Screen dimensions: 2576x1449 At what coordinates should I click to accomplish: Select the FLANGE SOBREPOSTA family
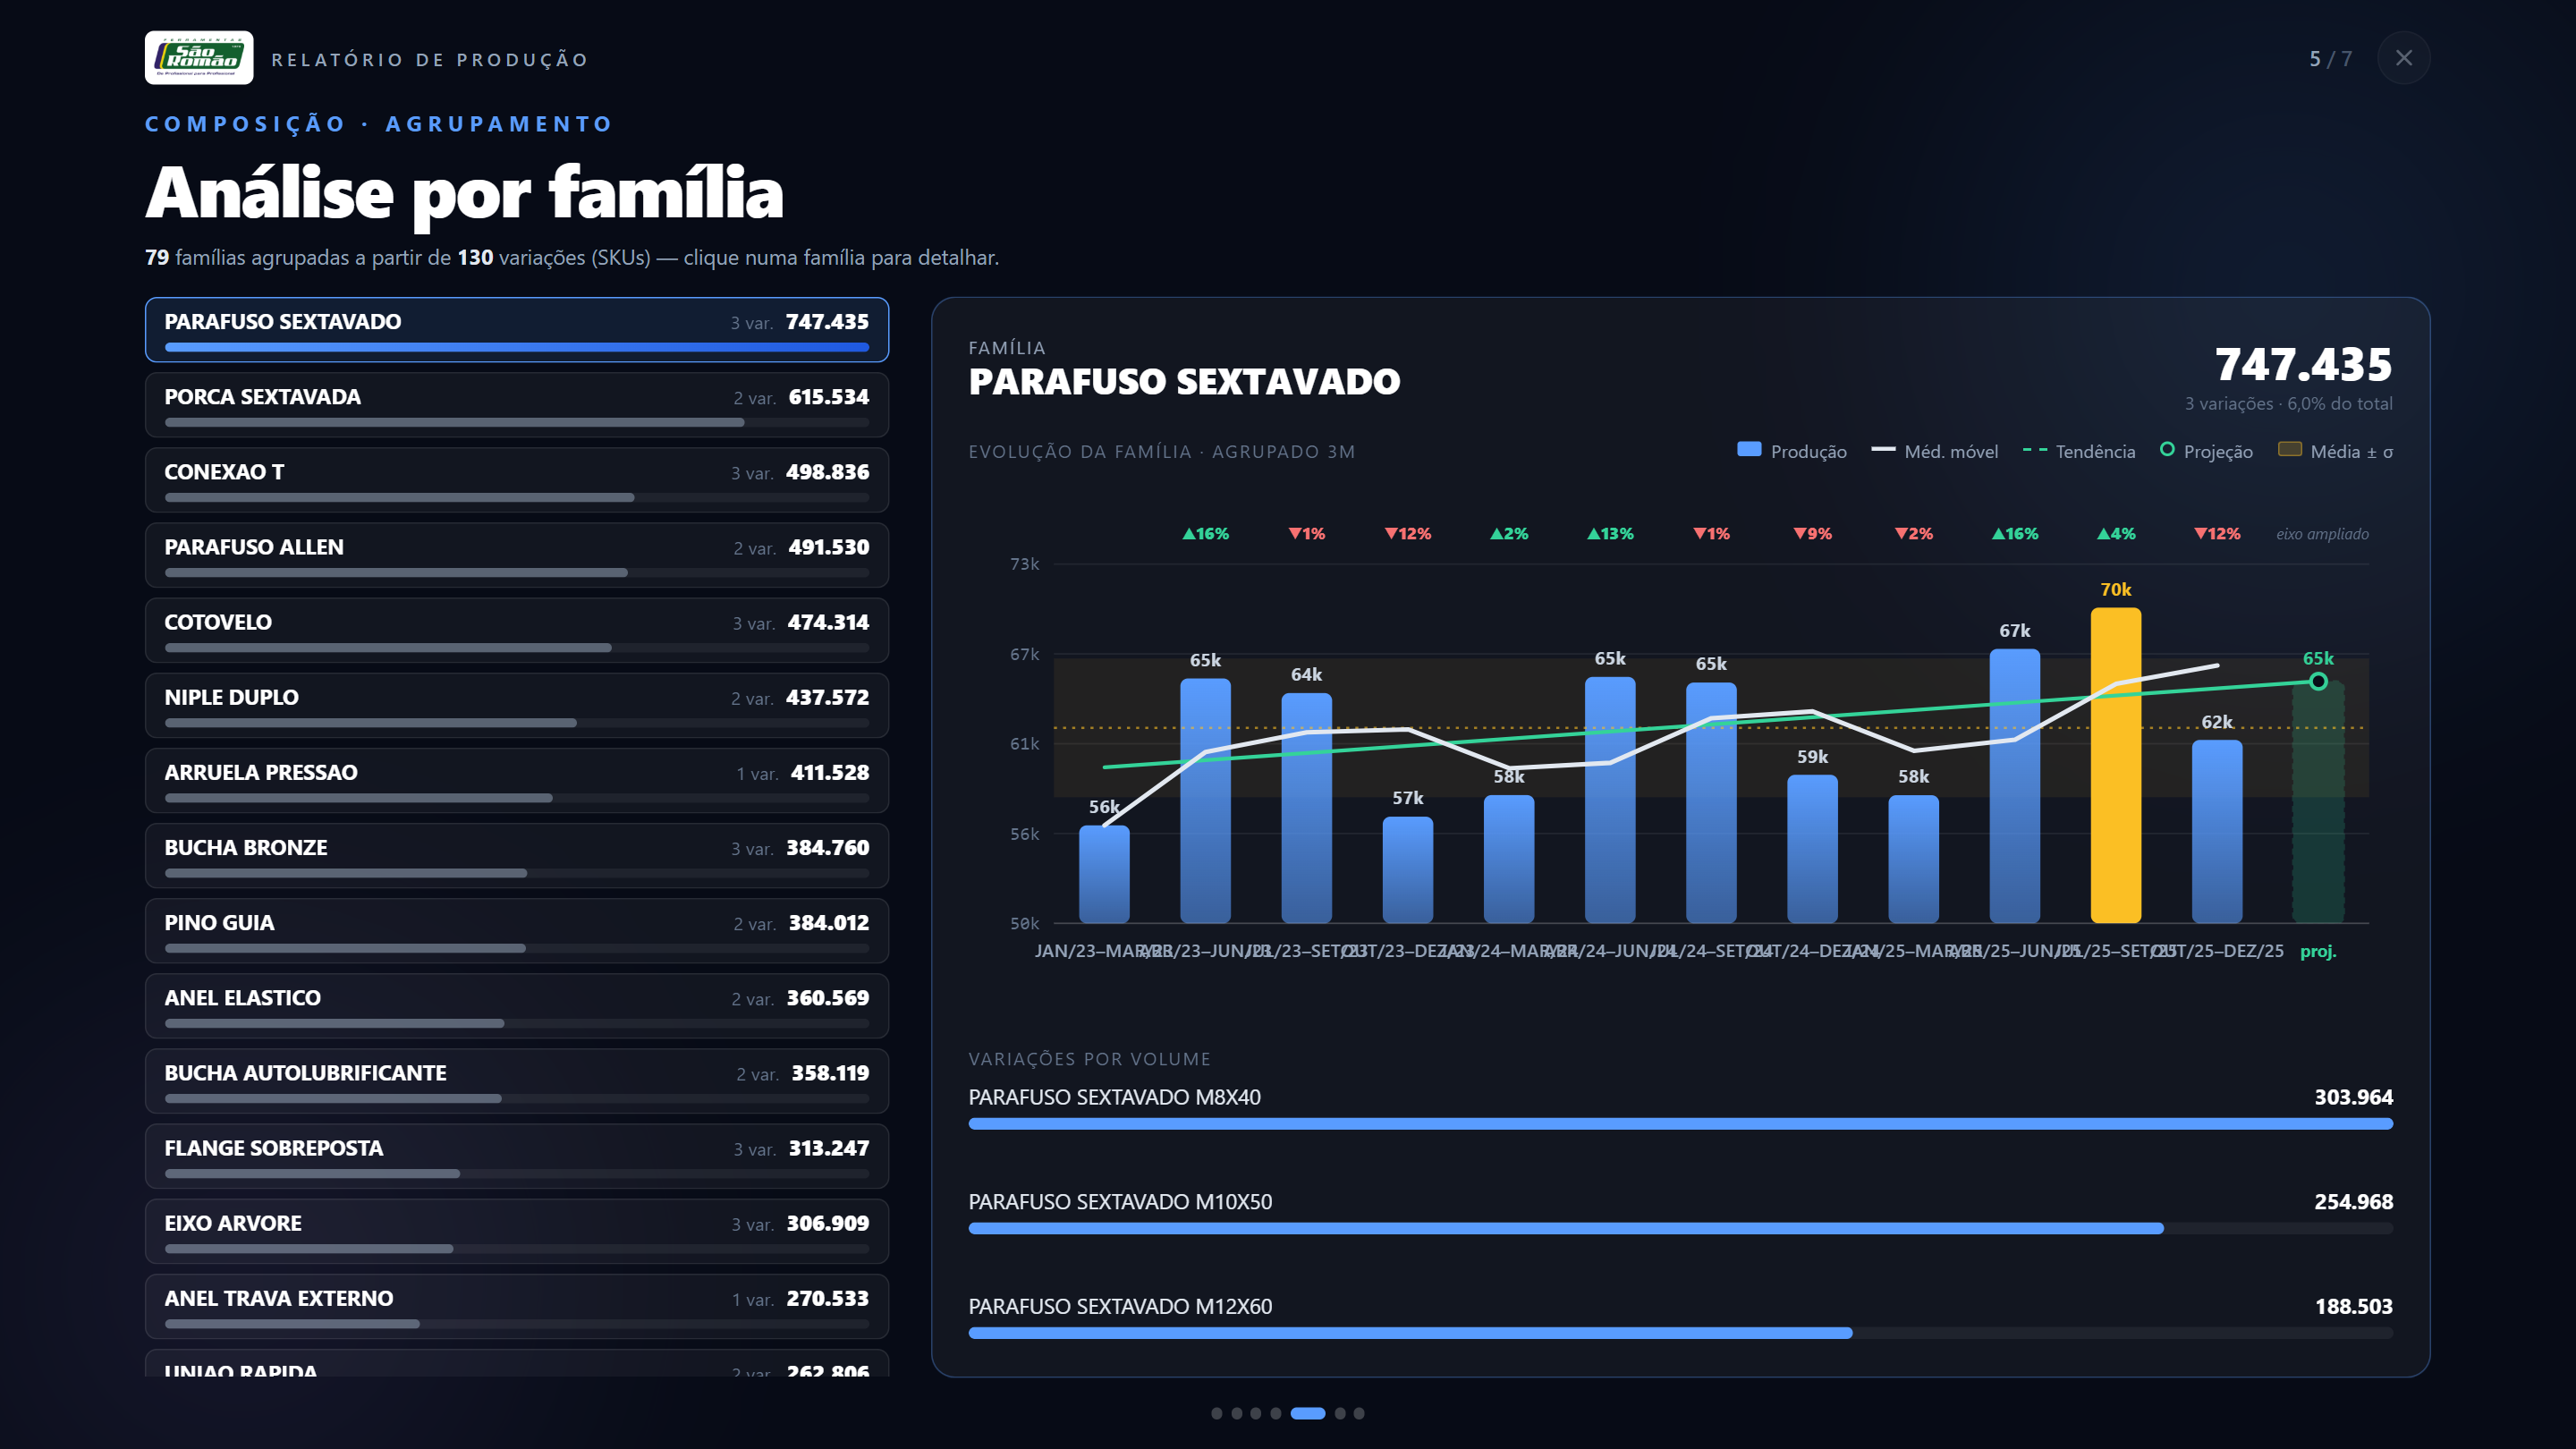(x=517, y=1156)
